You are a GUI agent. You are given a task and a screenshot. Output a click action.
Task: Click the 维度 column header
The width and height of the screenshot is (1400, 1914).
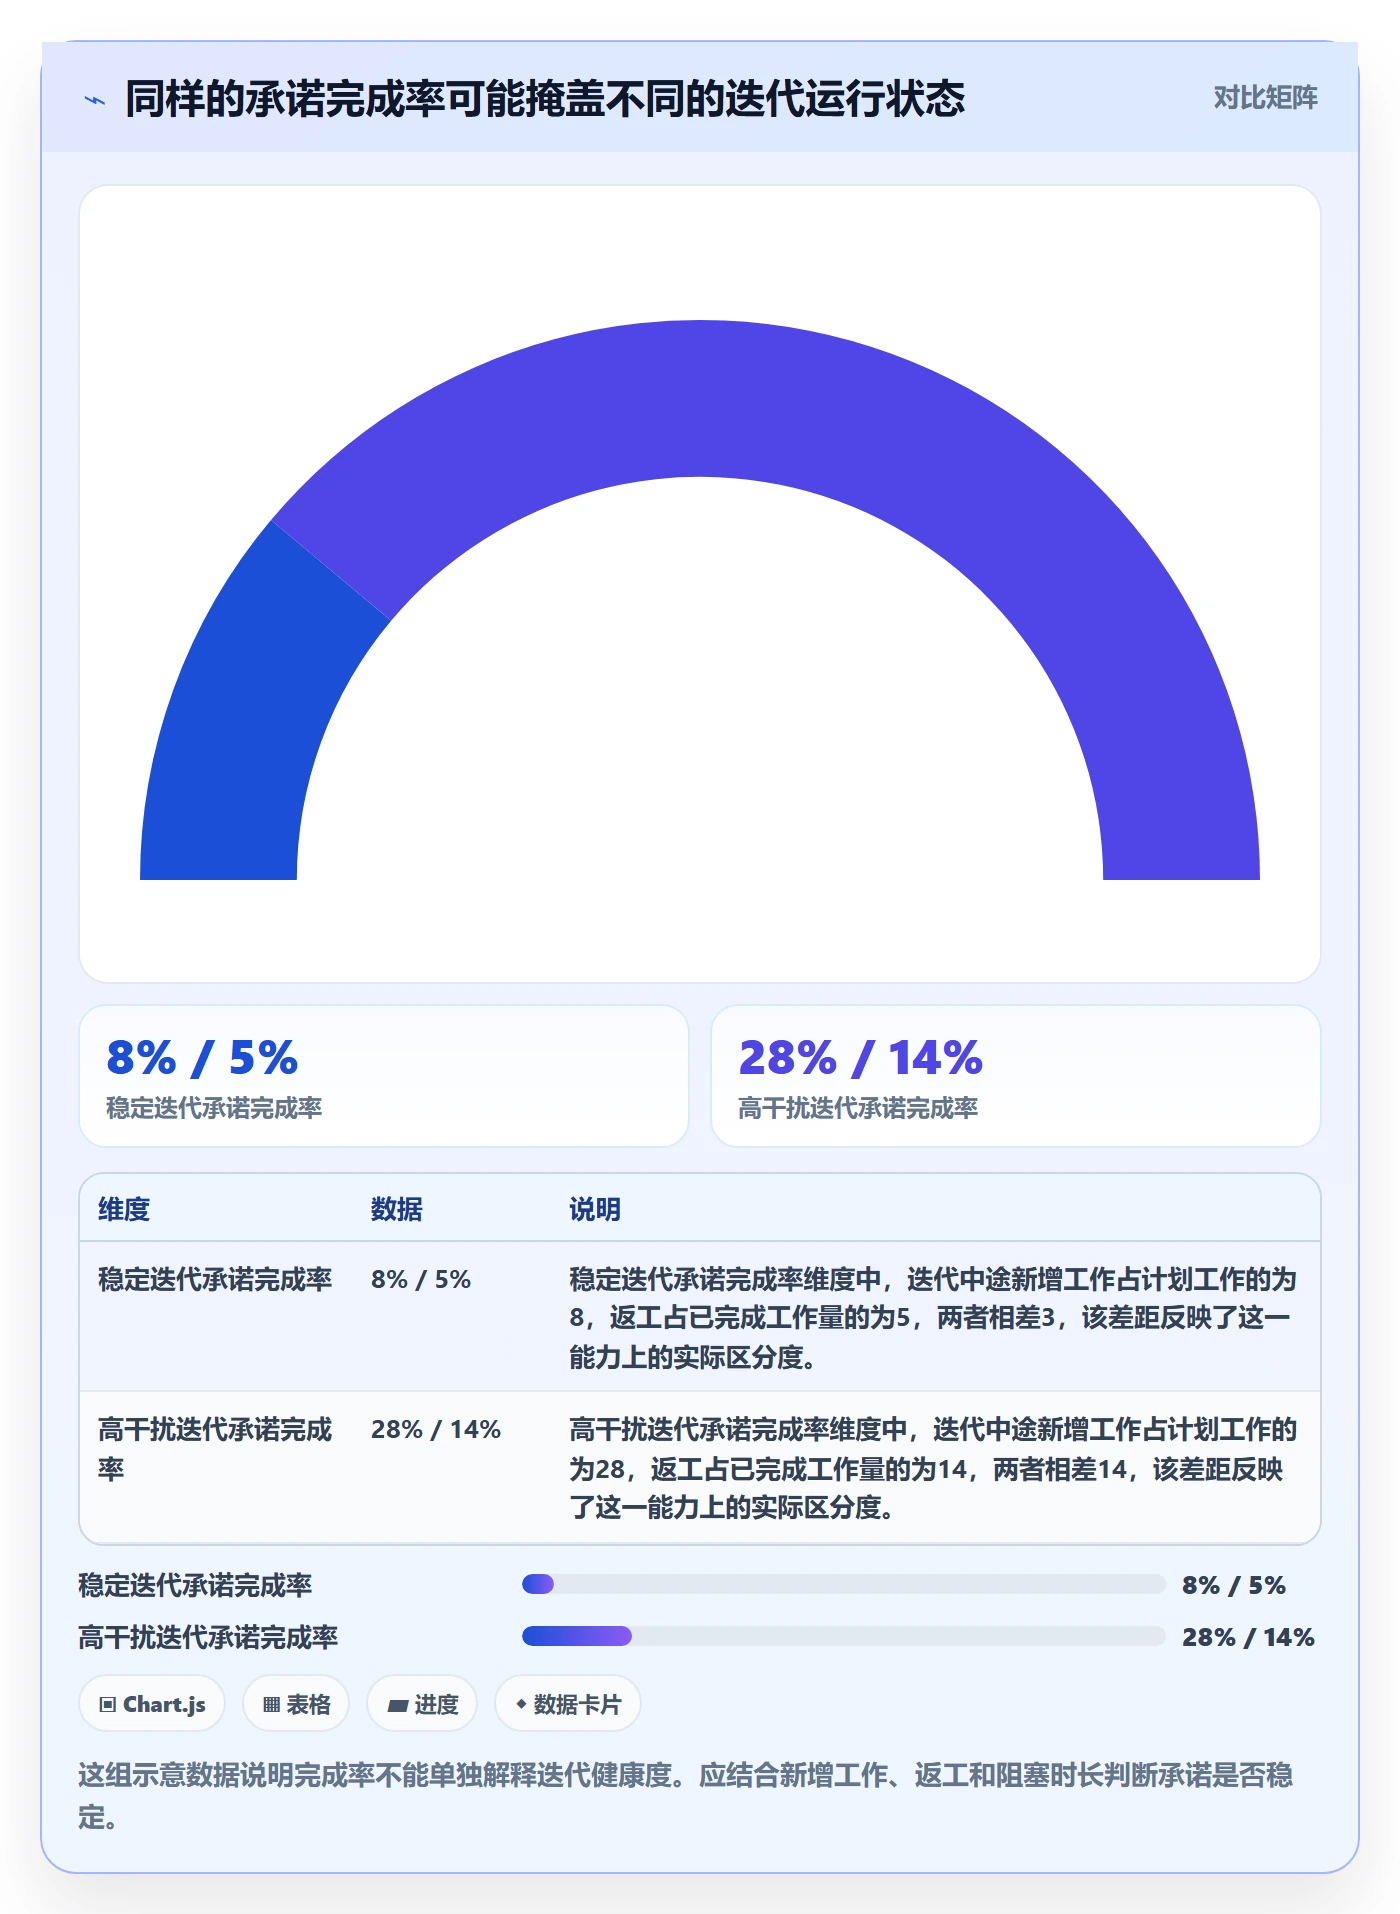point(124,1209)
